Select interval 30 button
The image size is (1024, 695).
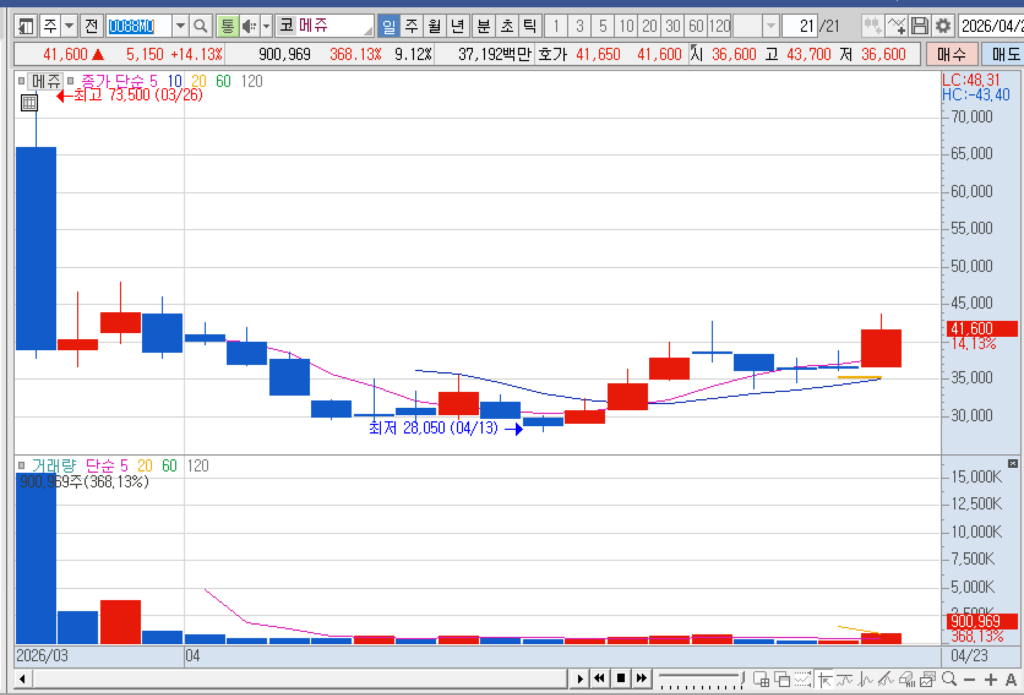[673, 26]
